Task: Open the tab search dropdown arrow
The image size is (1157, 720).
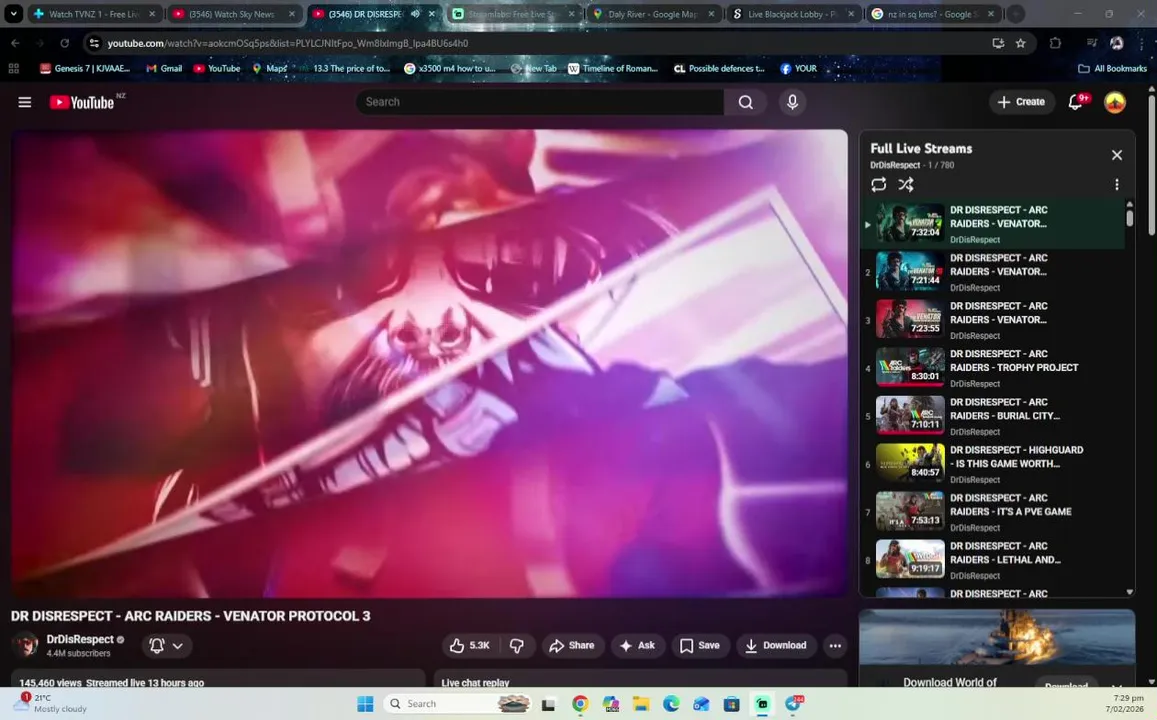Action: pyautogui.click(x=13, y=13)
